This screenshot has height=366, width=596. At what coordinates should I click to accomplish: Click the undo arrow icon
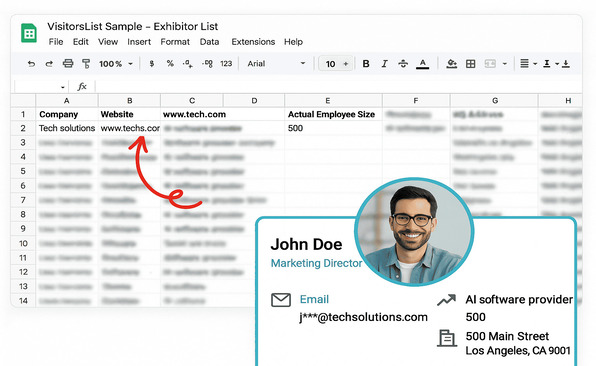coord(31,64)
